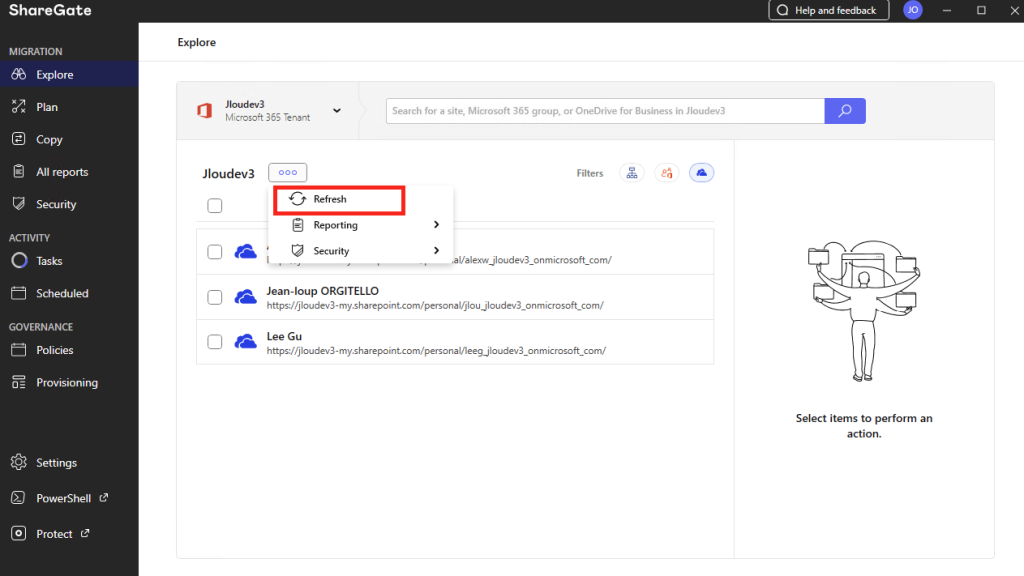
Task: Toggle the sites filter icon
Action: pyautogui.click(x=632, y=173)
